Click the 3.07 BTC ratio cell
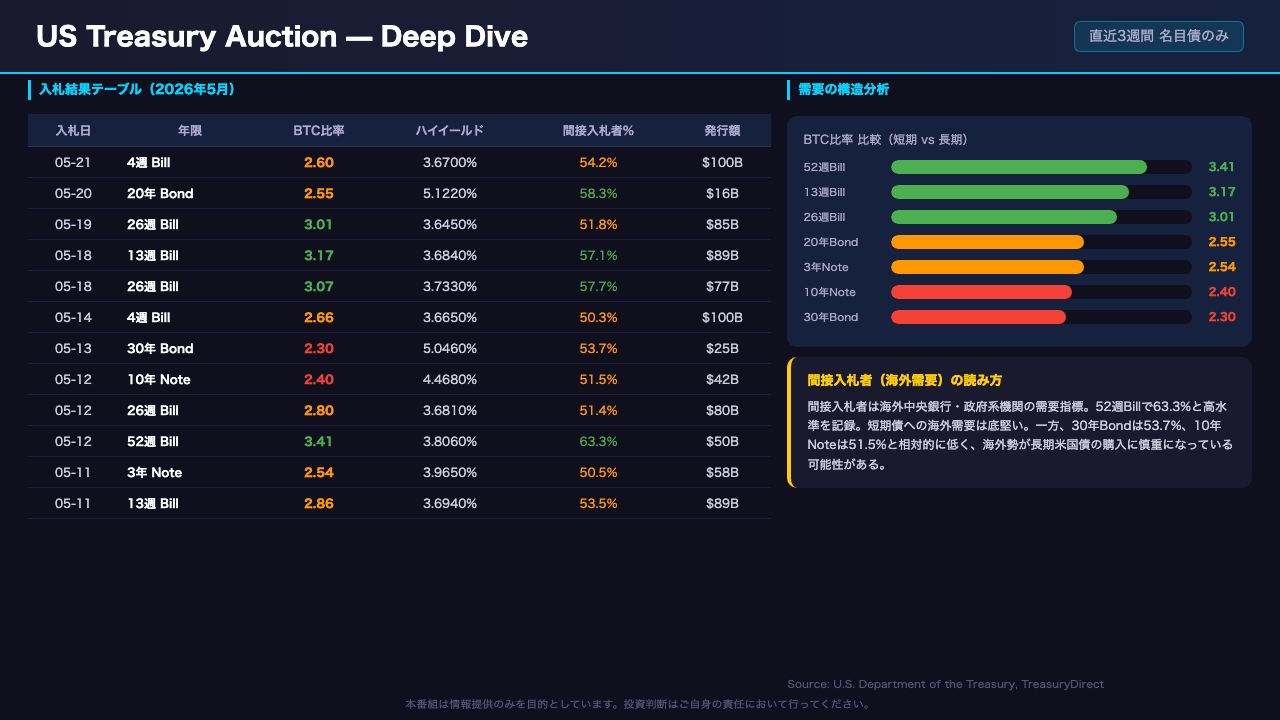The width and height of the screenshot is (1280, 720). [319, 286]
